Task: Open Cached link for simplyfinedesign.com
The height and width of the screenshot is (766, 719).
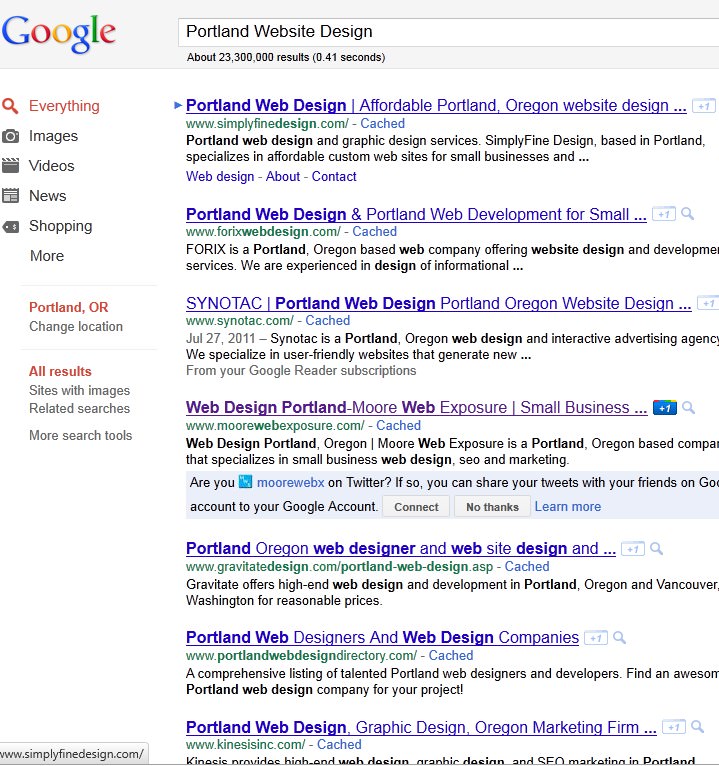Action: (382, 124)
